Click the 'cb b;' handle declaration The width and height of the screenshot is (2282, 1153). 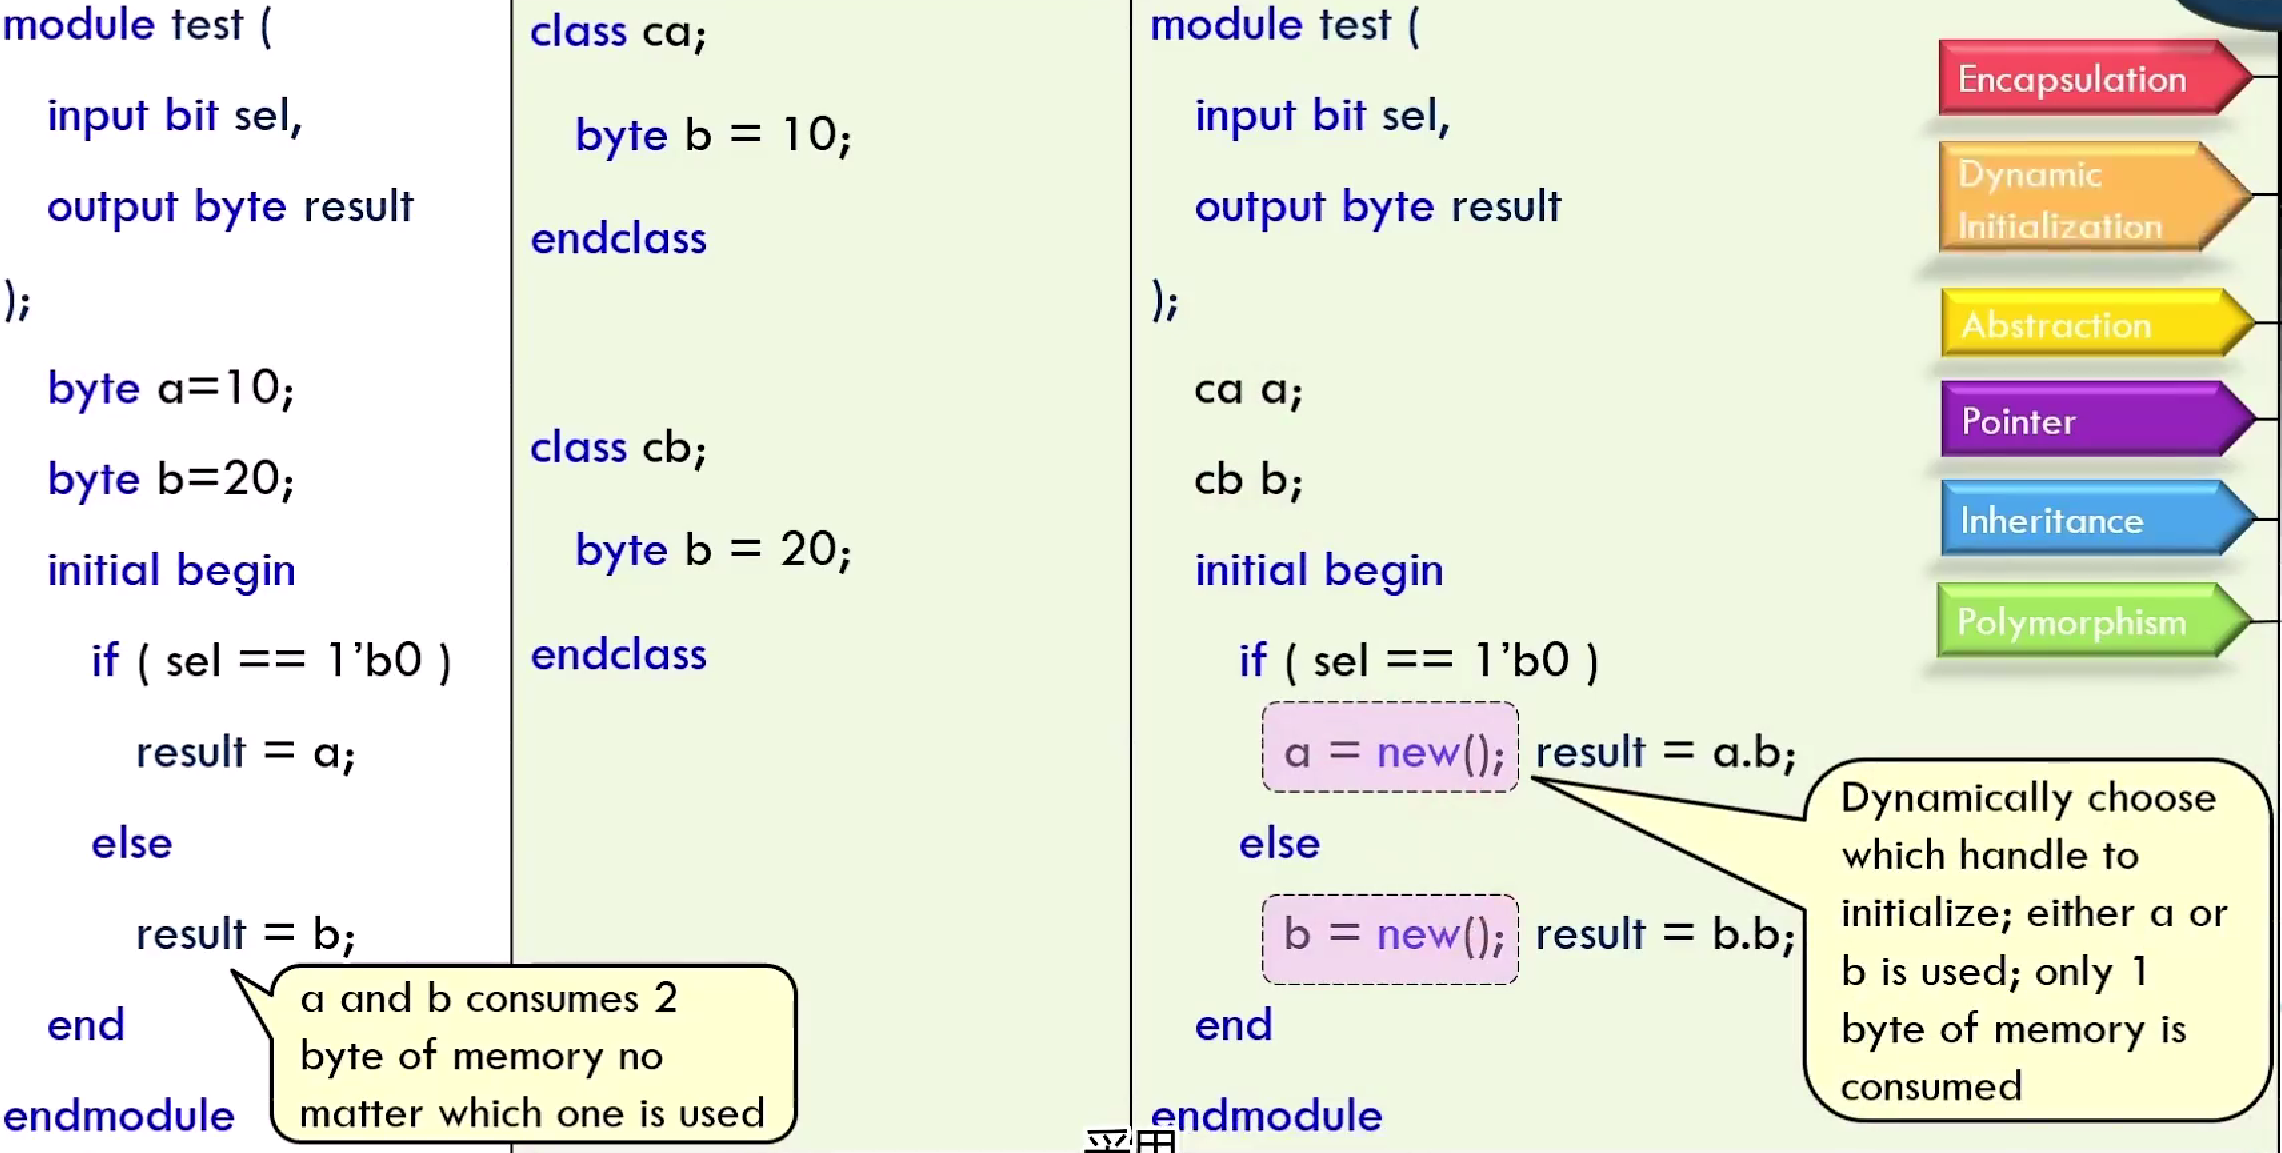[x=1247, y=480]
